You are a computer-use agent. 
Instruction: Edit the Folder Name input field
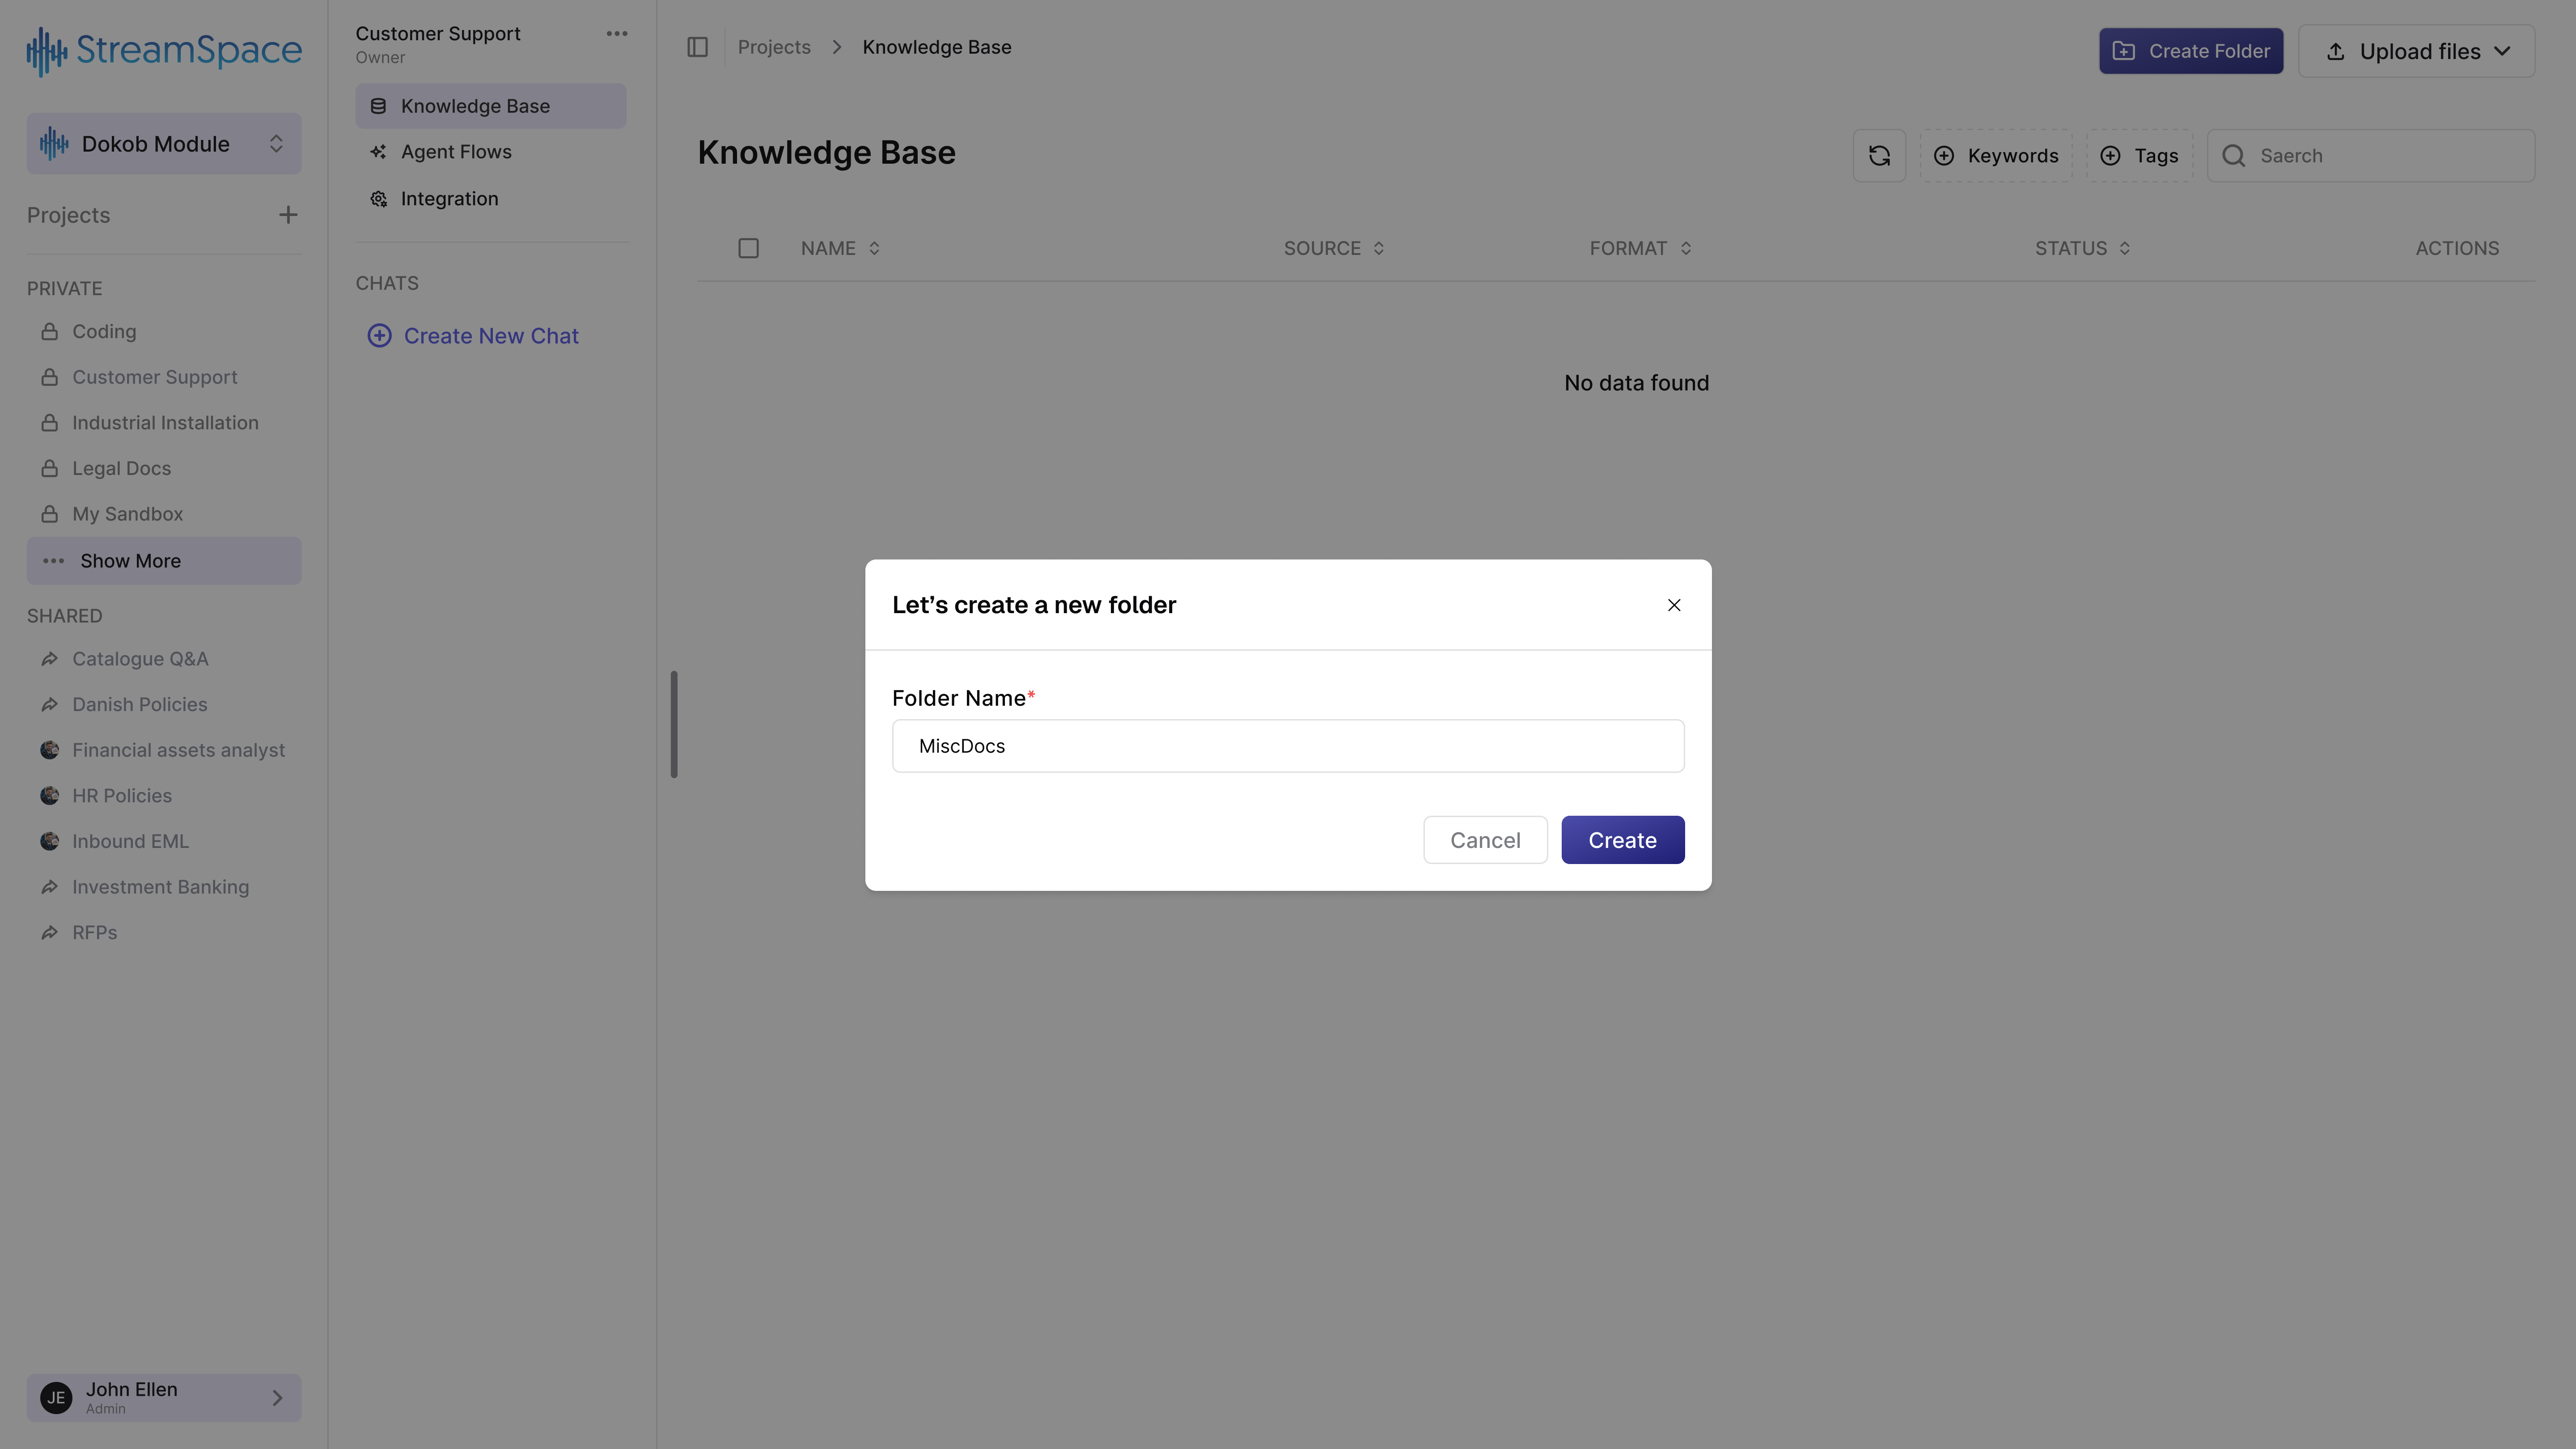1288,746
